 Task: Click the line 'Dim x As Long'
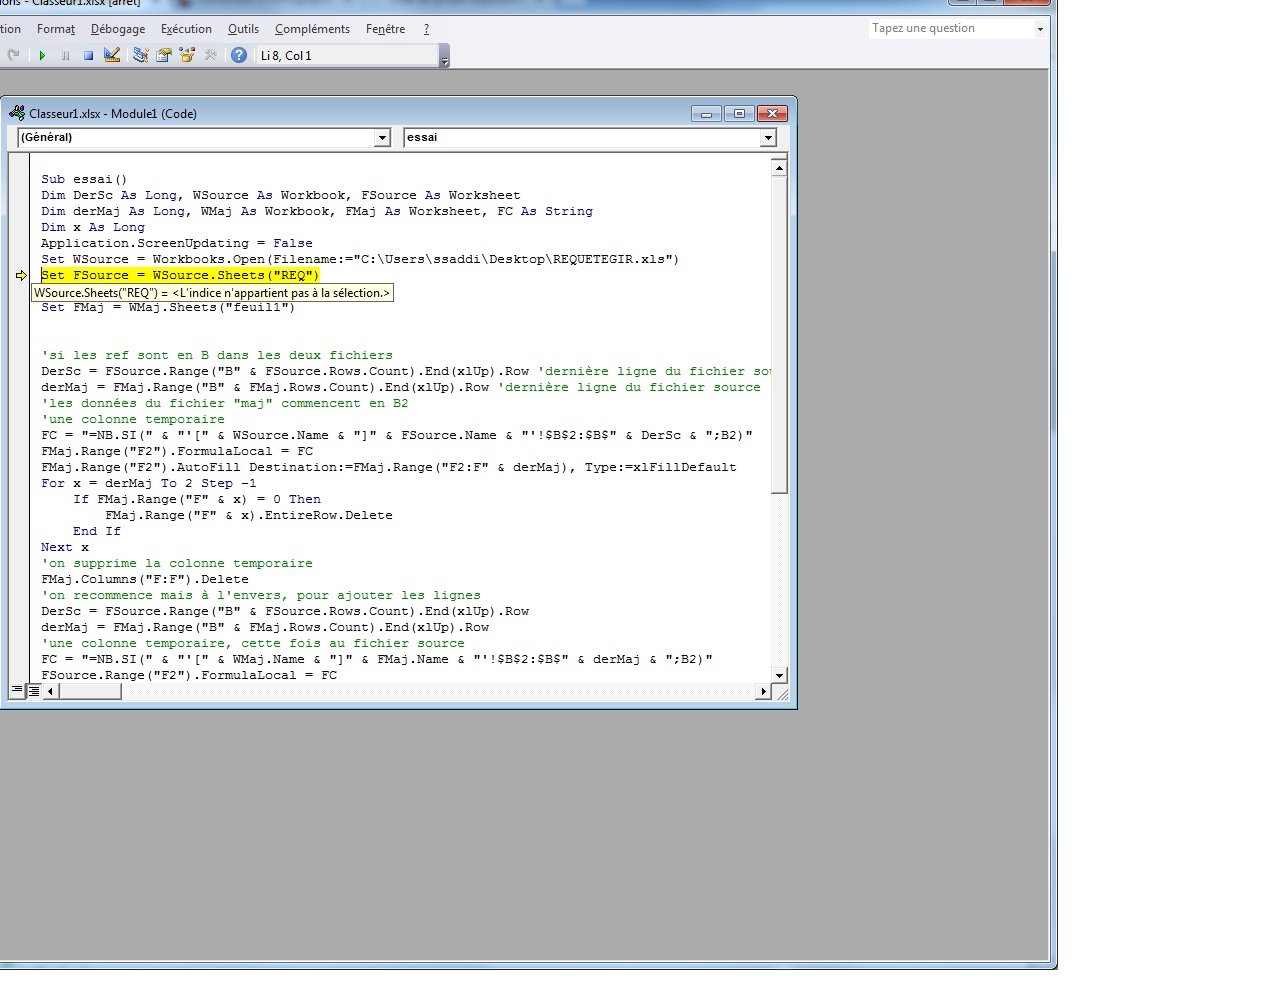(x=93, y=227)
